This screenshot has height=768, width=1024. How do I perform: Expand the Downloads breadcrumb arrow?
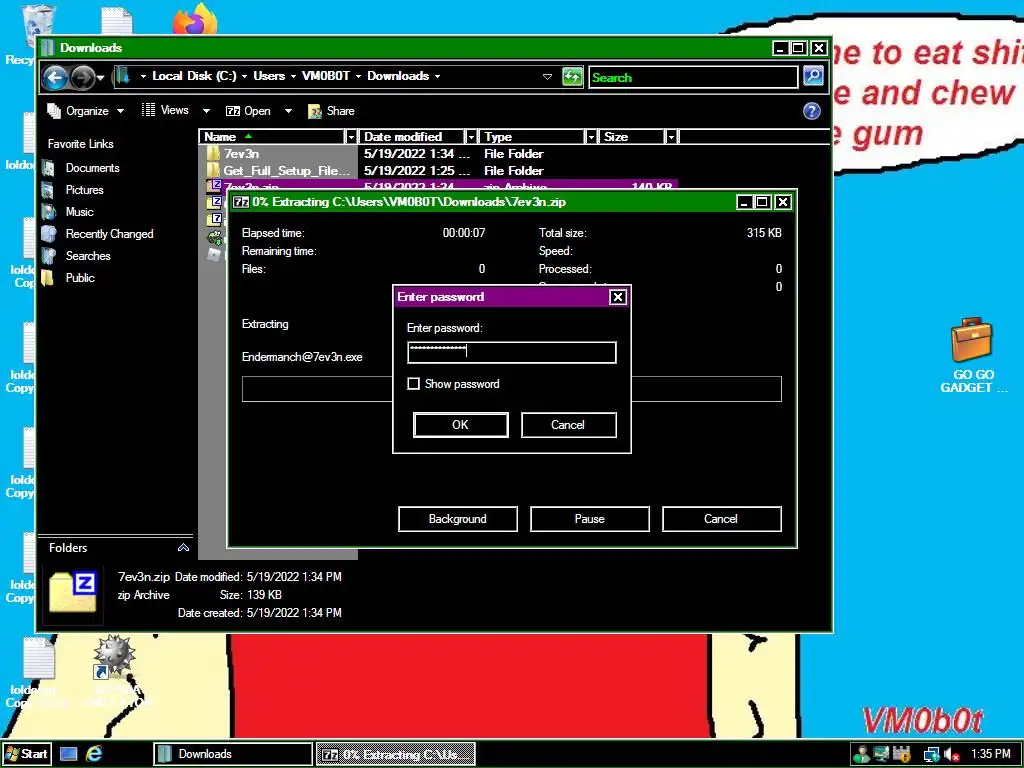click(438, 76)
